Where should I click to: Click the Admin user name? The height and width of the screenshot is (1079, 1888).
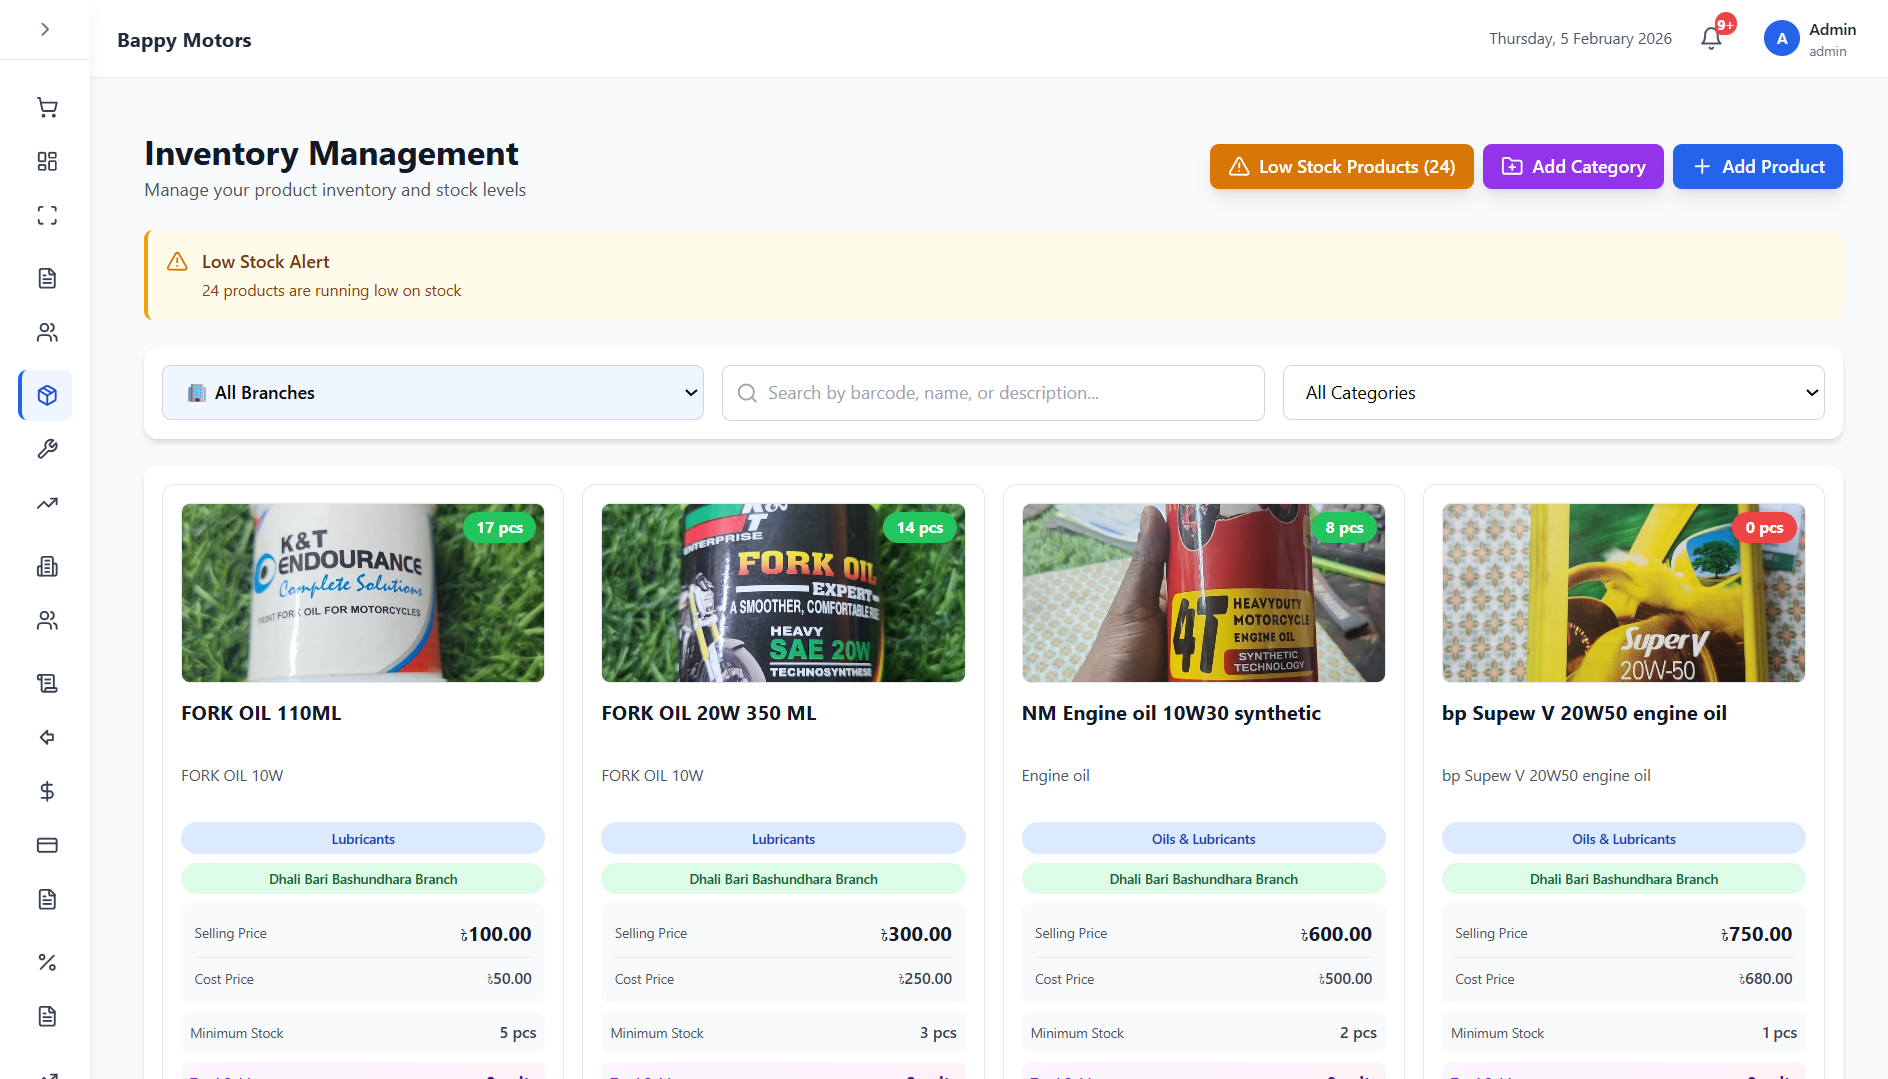1832,30
